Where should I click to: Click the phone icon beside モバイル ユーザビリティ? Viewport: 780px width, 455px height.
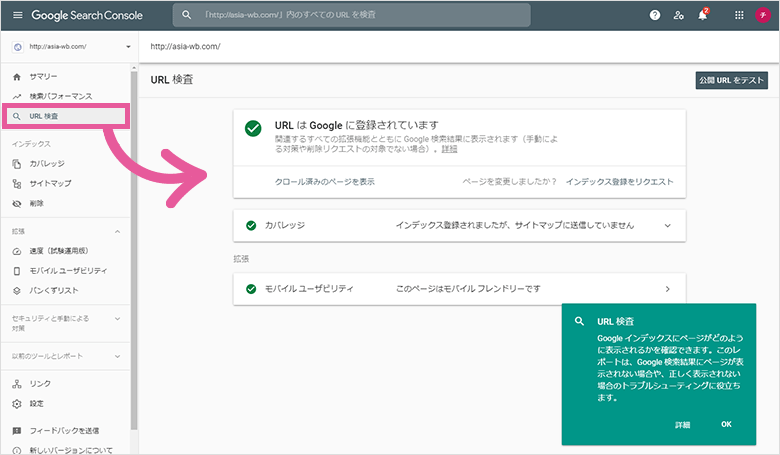click(17, 271)
